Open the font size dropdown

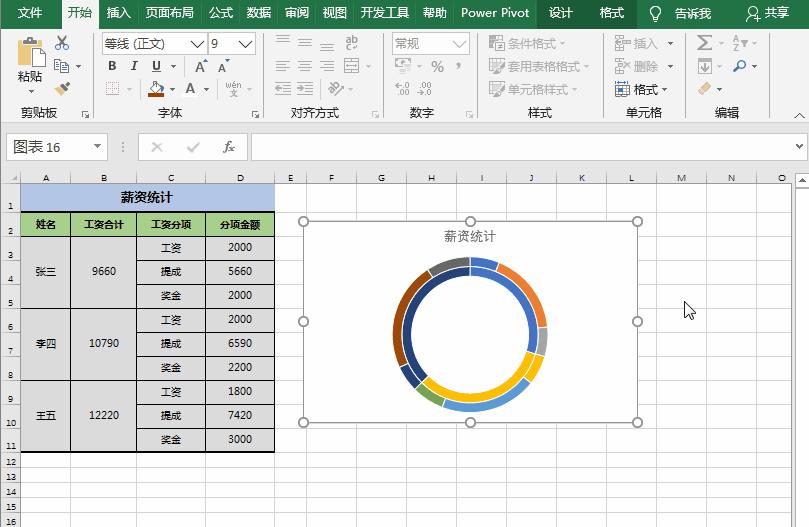click(x=246, y=44)
